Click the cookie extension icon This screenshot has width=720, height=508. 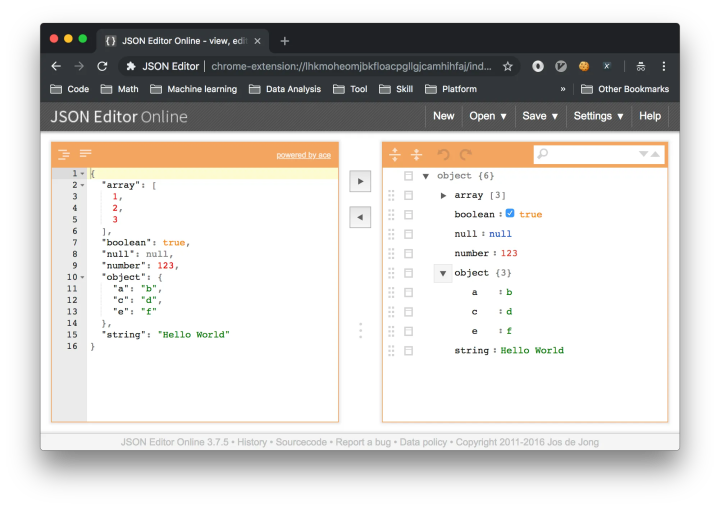(x=584, y=66)
